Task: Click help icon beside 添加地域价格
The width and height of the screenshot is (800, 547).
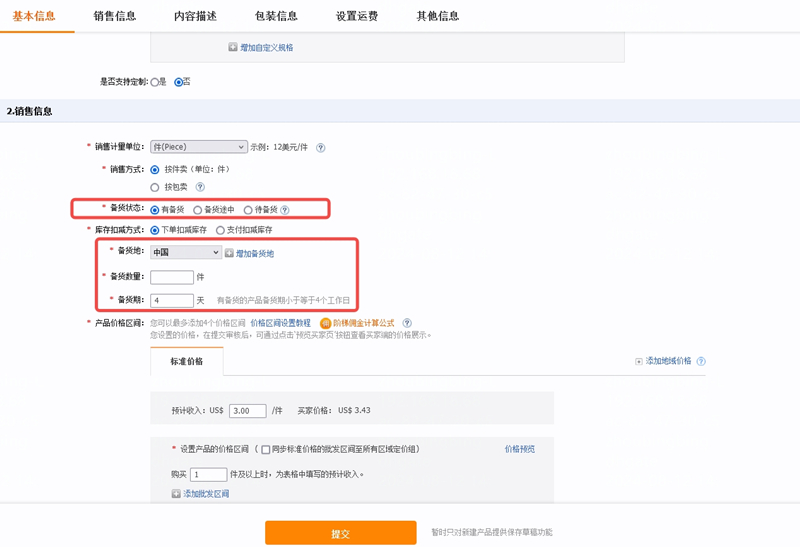Action: (x=701, y=361)
